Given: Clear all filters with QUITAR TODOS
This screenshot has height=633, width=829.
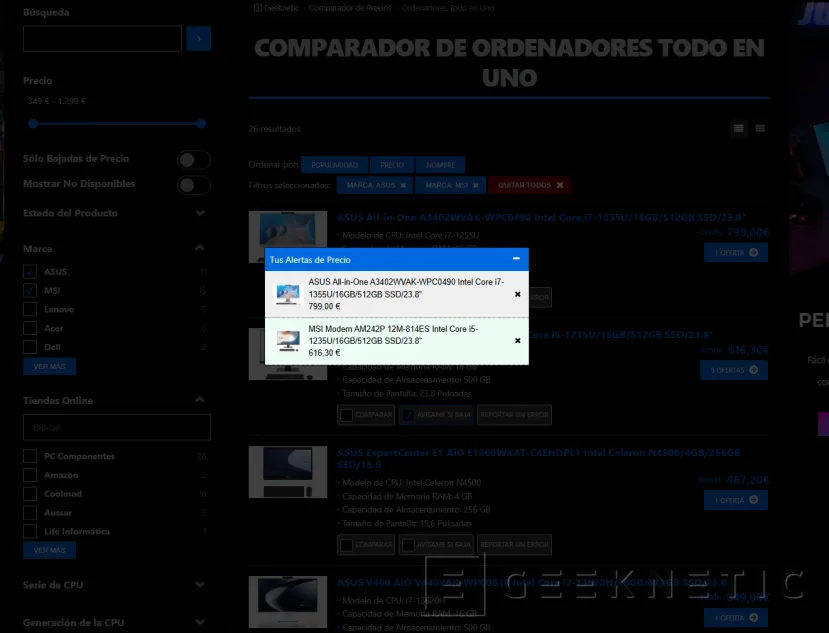Looking at the screenshot, I should point(530,185).
